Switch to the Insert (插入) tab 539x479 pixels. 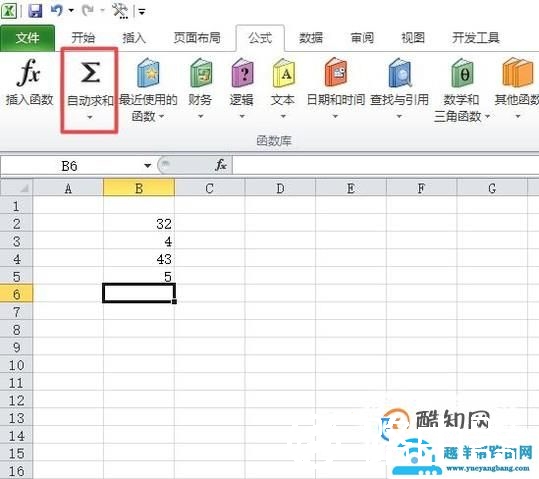coord(134,37)
